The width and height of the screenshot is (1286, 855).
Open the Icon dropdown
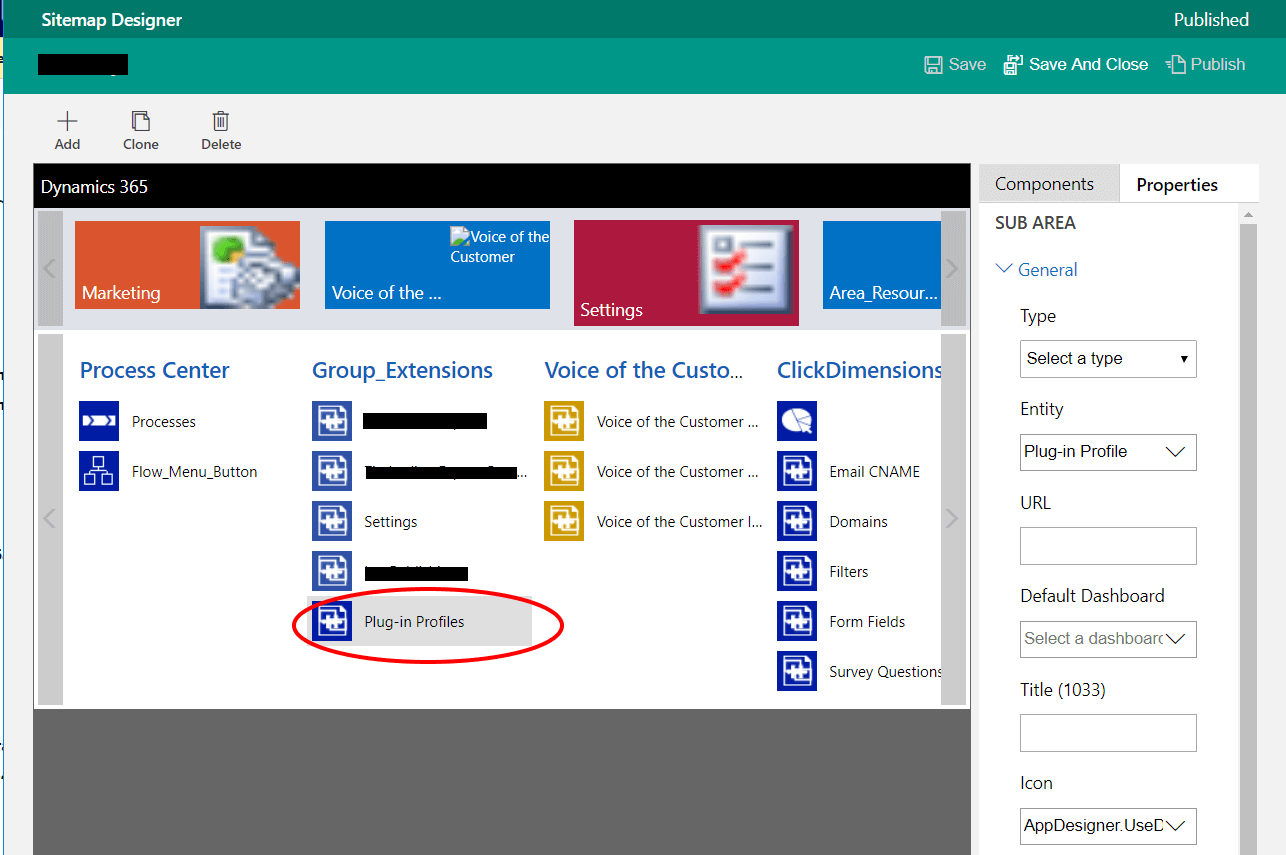[x=1108, y=826]
